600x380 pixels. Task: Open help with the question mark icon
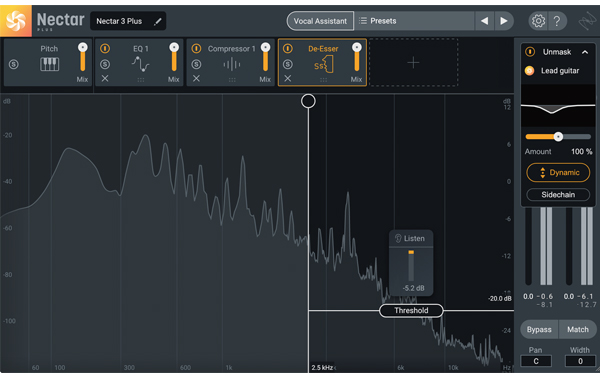tap(556, 21)
